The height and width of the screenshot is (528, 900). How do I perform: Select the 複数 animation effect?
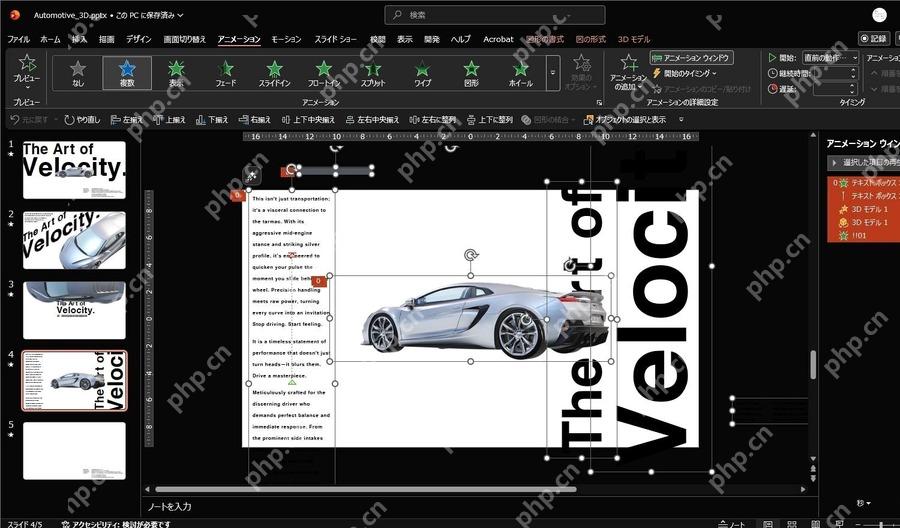click(x=127, y=73)
